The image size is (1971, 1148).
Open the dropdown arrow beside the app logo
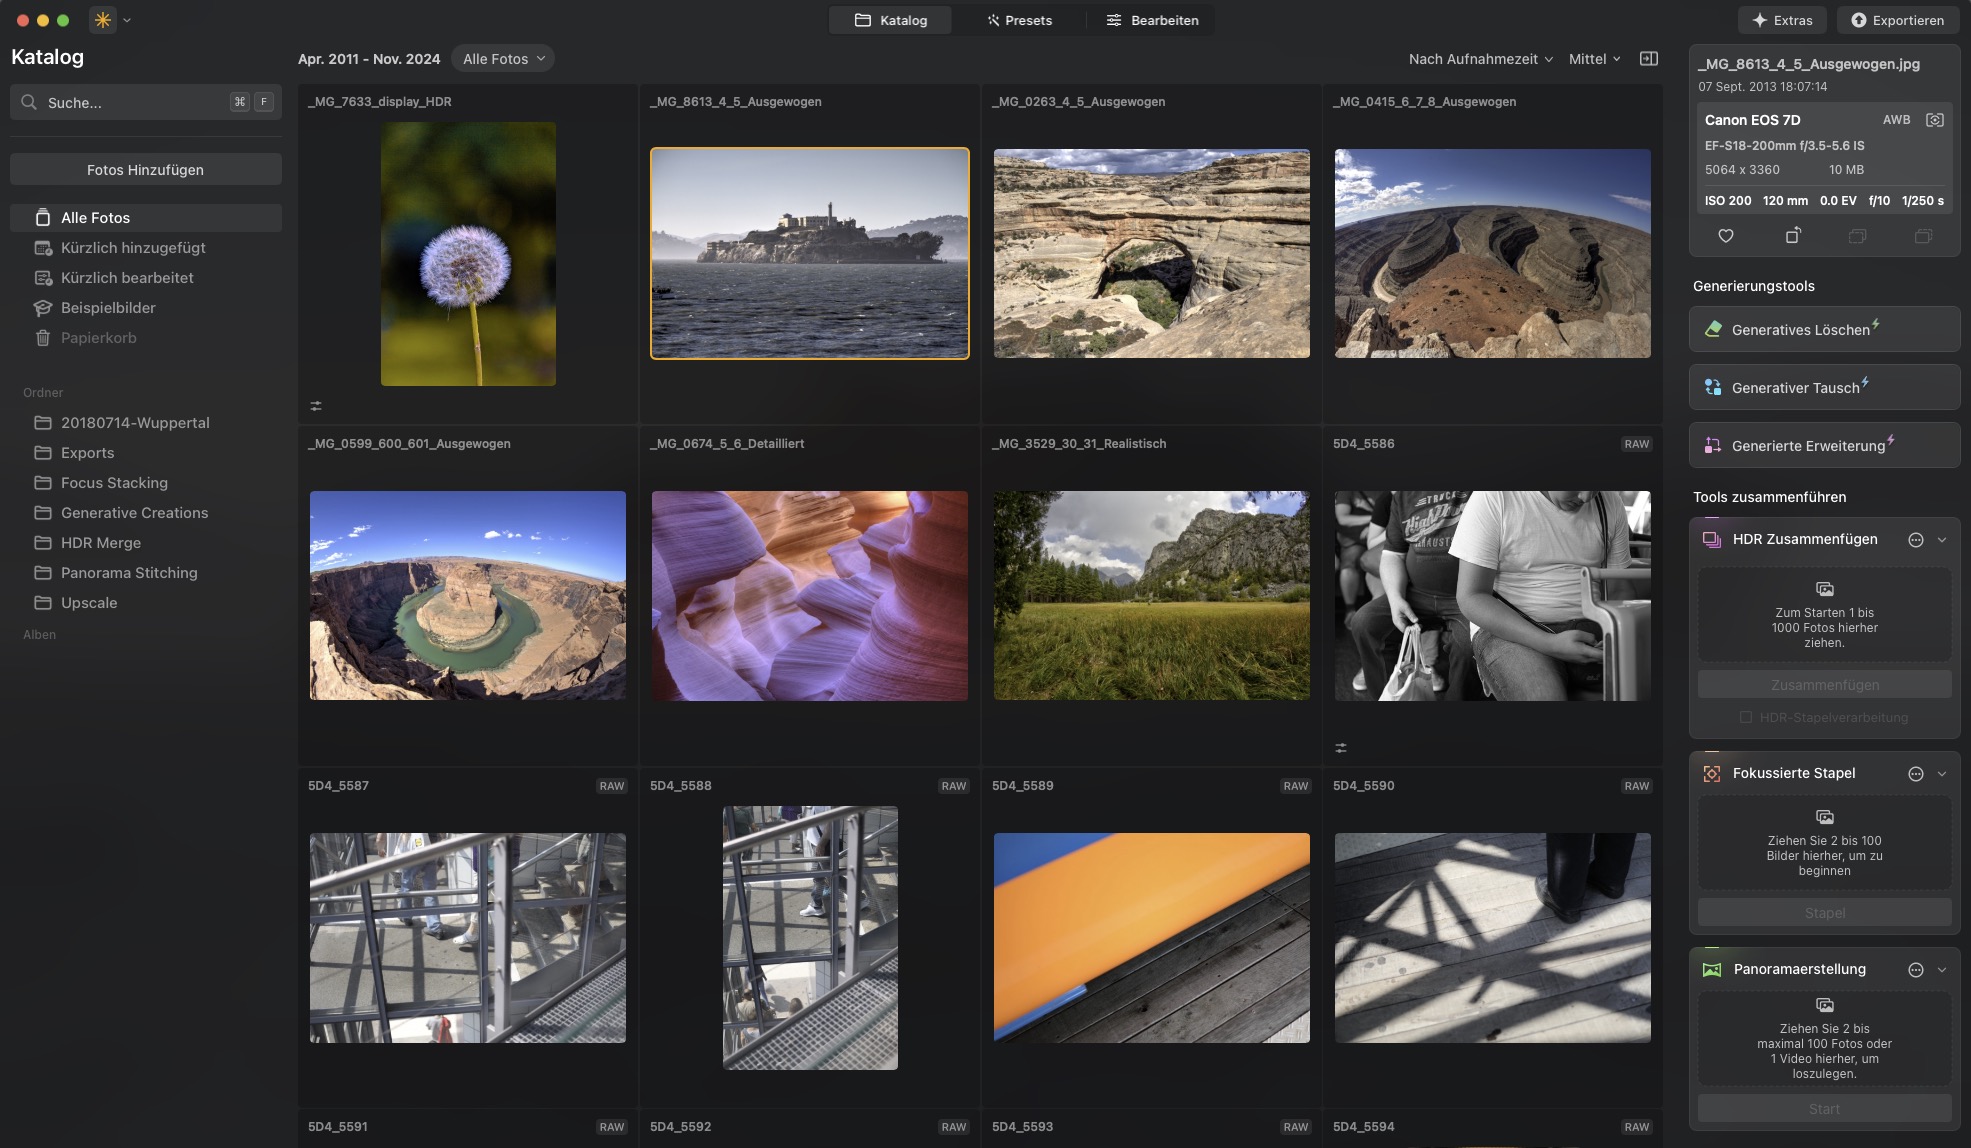point(127,20)
